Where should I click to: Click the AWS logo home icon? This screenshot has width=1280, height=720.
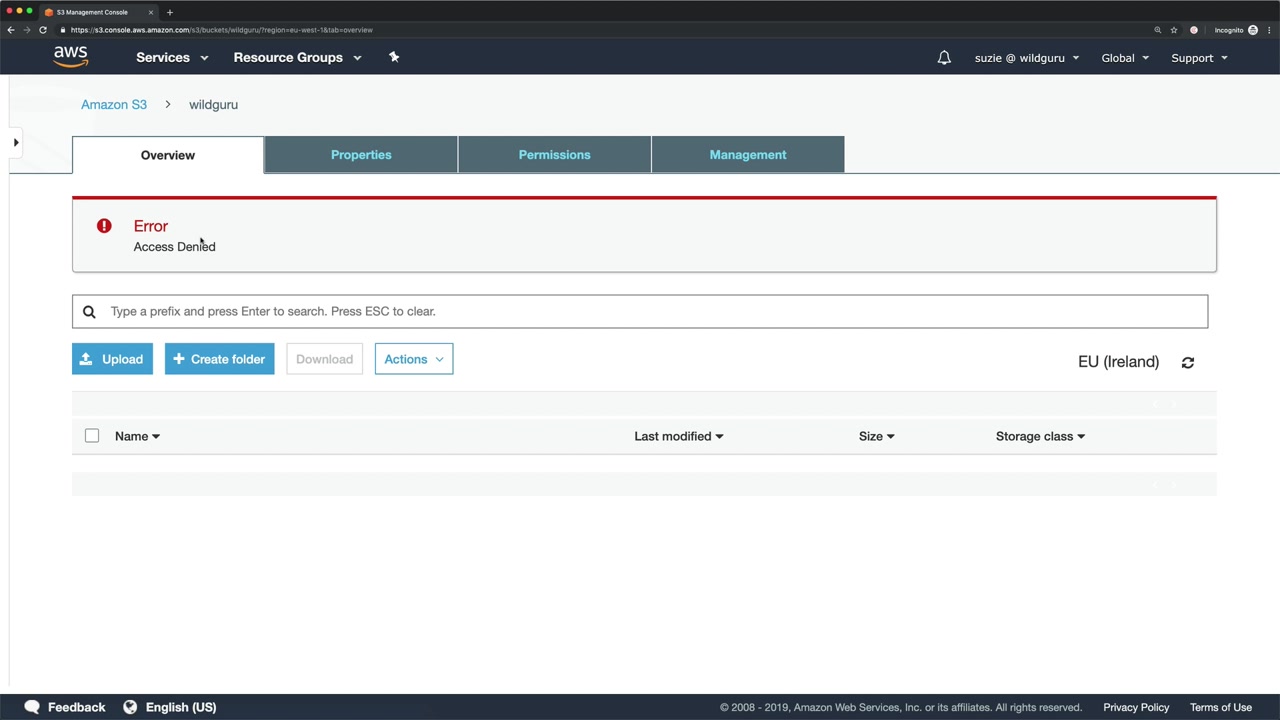point(71,57)
